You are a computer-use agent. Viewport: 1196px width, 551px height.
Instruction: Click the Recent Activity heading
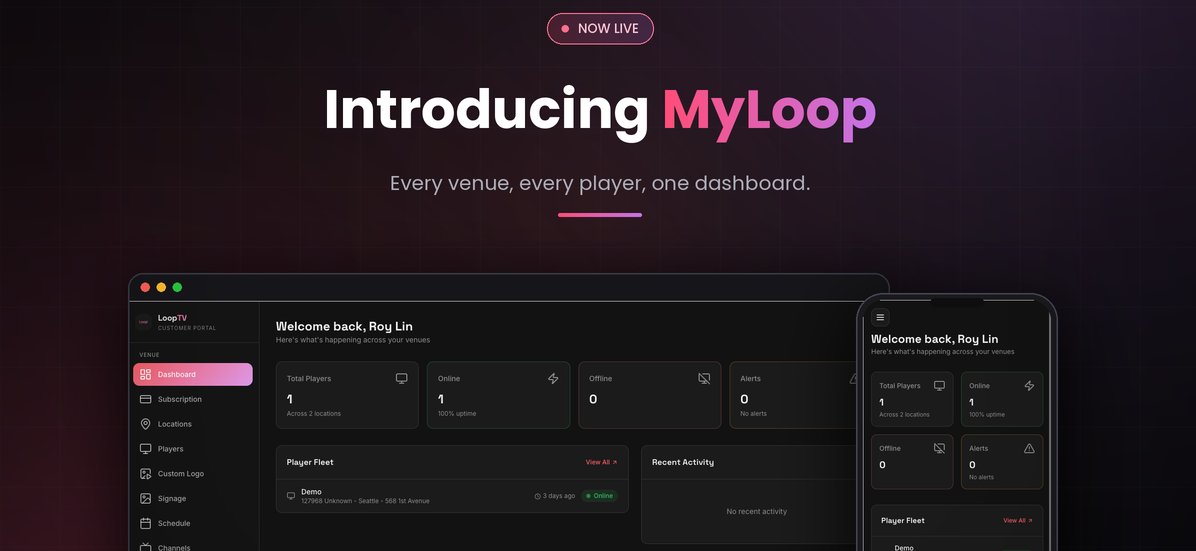(x=683, y=462)
